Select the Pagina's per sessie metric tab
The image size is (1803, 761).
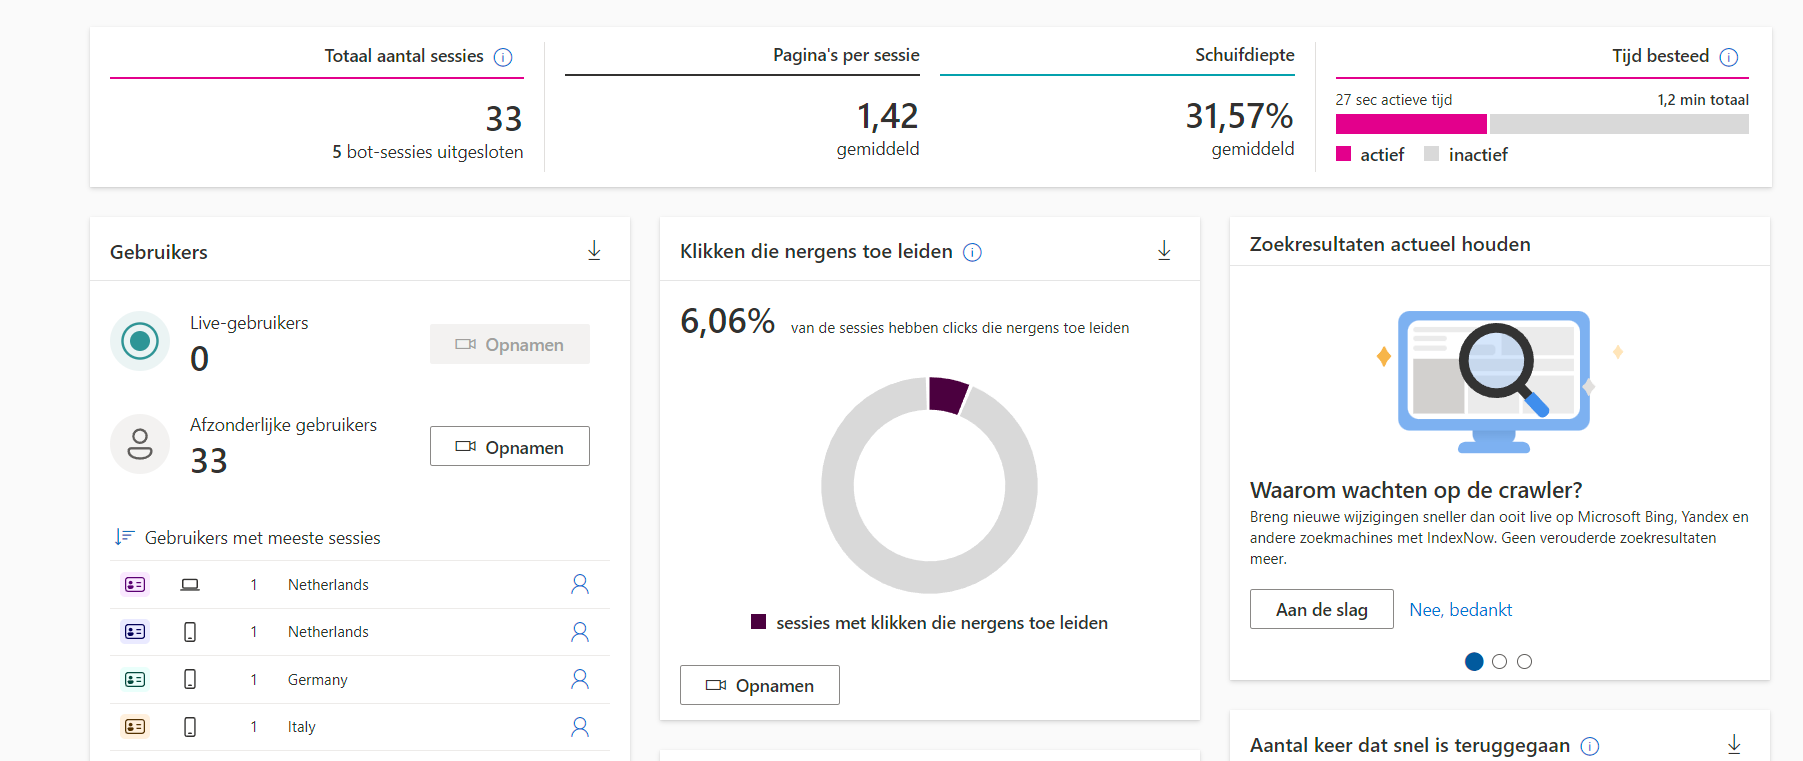coord(845,56)
